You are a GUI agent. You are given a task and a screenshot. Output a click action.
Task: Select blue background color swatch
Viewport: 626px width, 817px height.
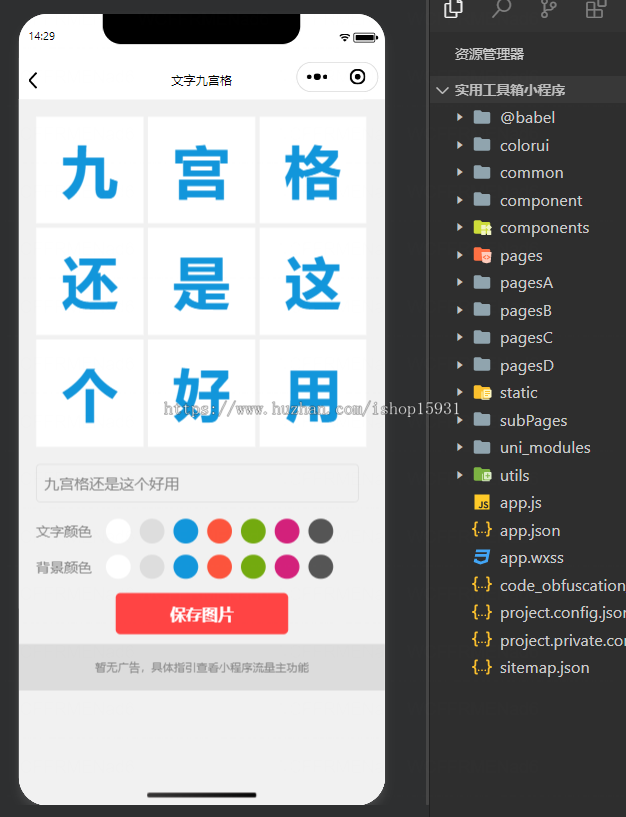point(186,566)
